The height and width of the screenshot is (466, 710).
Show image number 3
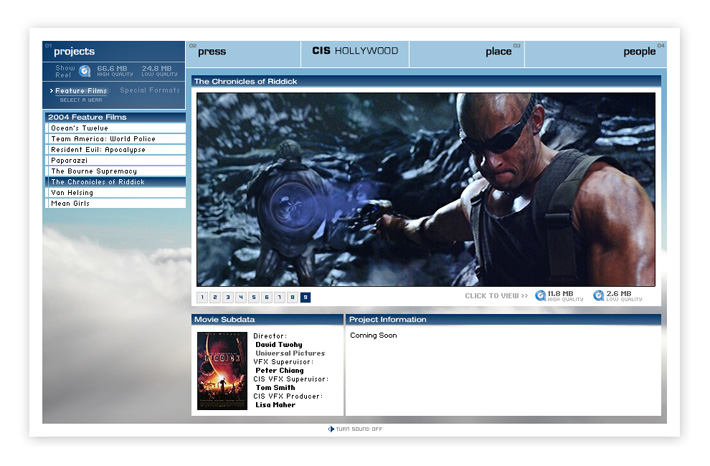[228, 297]
